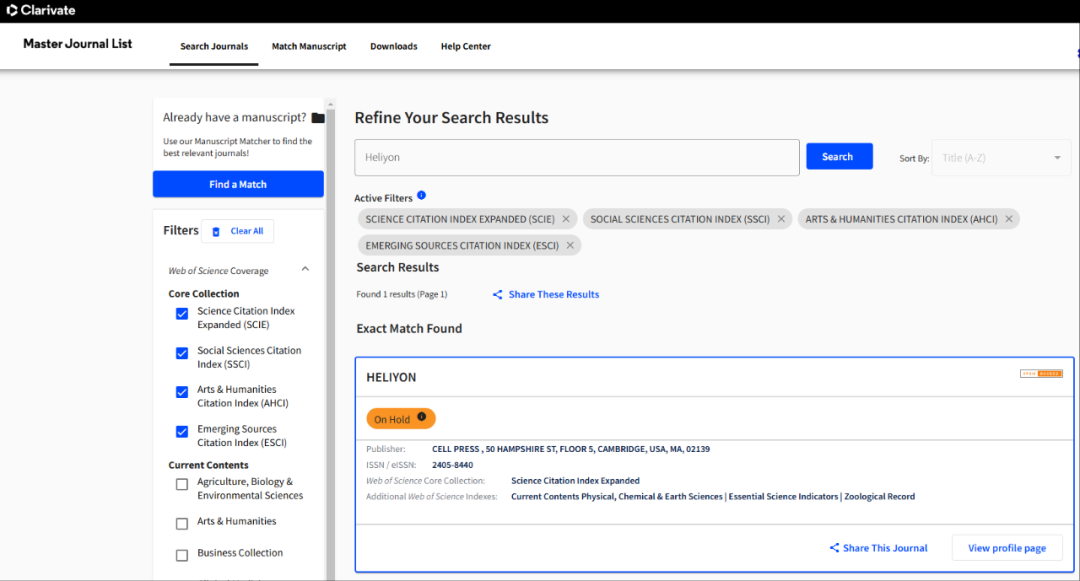
Task: Open the Manuscript Matcher folder icon
Action: (318, 118)
